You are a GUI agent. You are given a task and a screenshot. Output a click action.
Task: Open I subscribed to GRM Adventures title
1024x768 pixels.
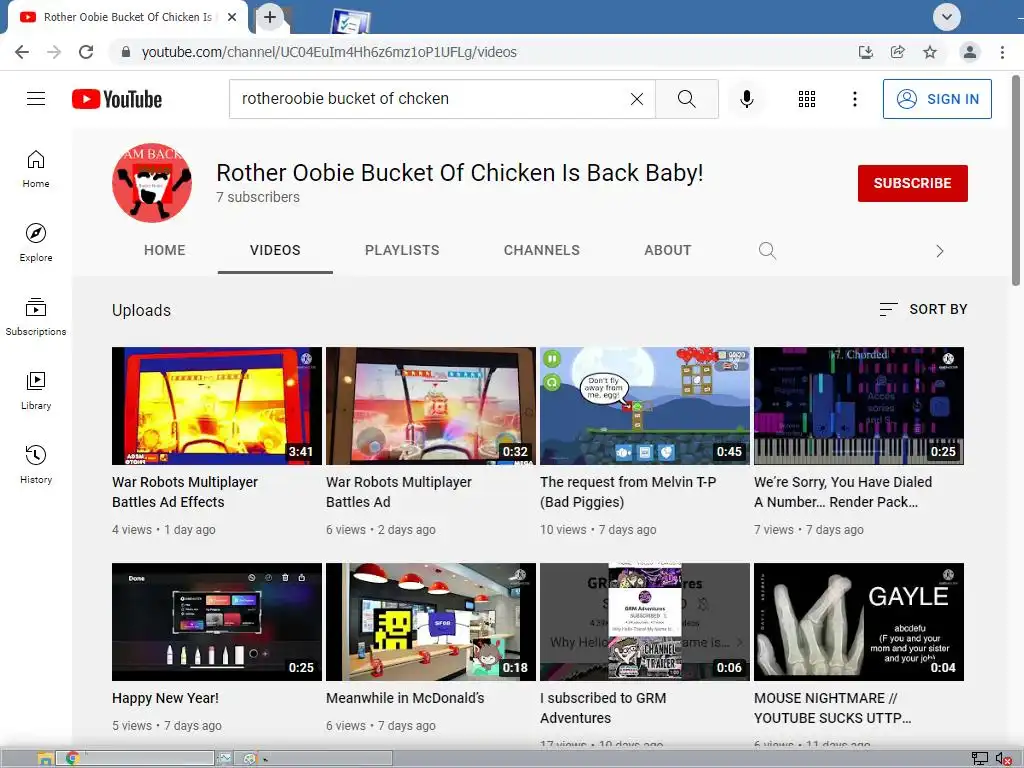[x=603, y=708]
